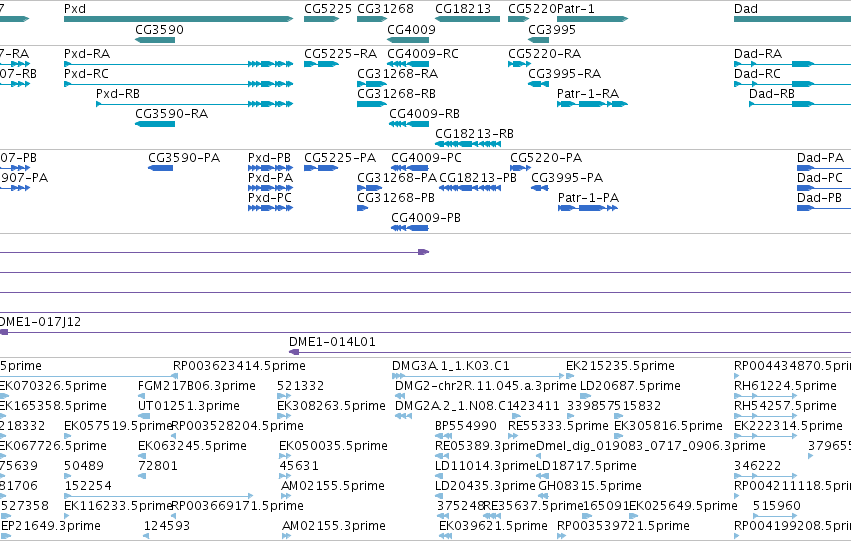This screenshot has width=851, height=541.
Task: Click the CG31268-PB protein label
Action: (x=396, y=198)
